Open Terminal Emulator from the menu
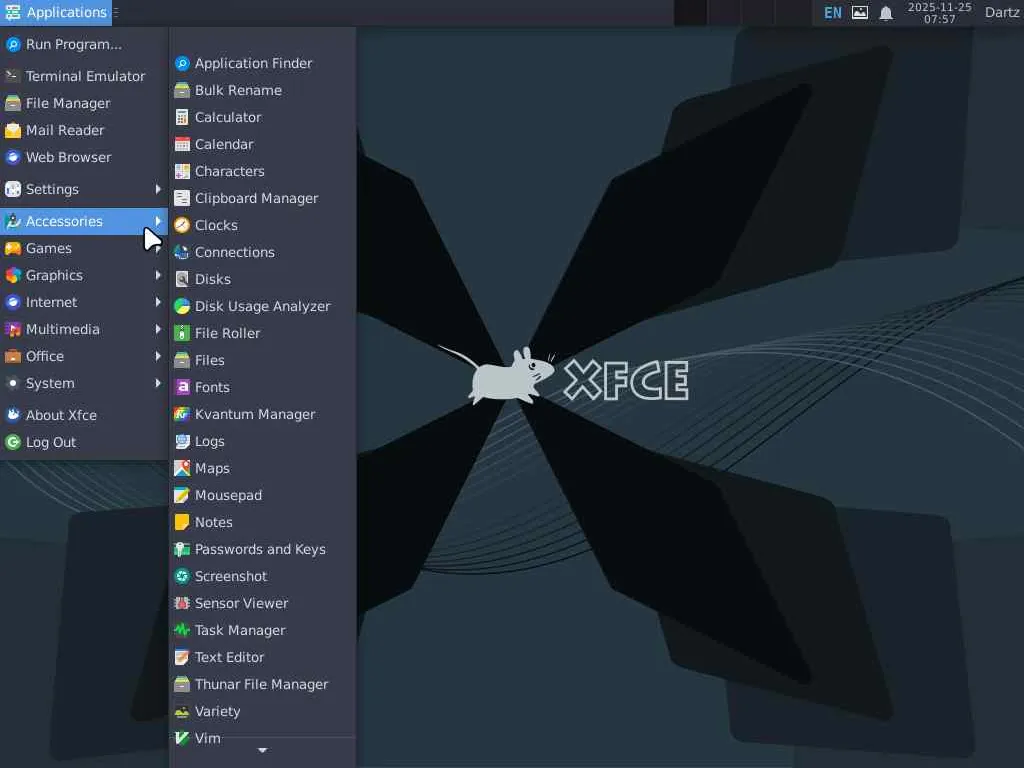Viewport: 1024px width, 768px height. click(84, 76)
